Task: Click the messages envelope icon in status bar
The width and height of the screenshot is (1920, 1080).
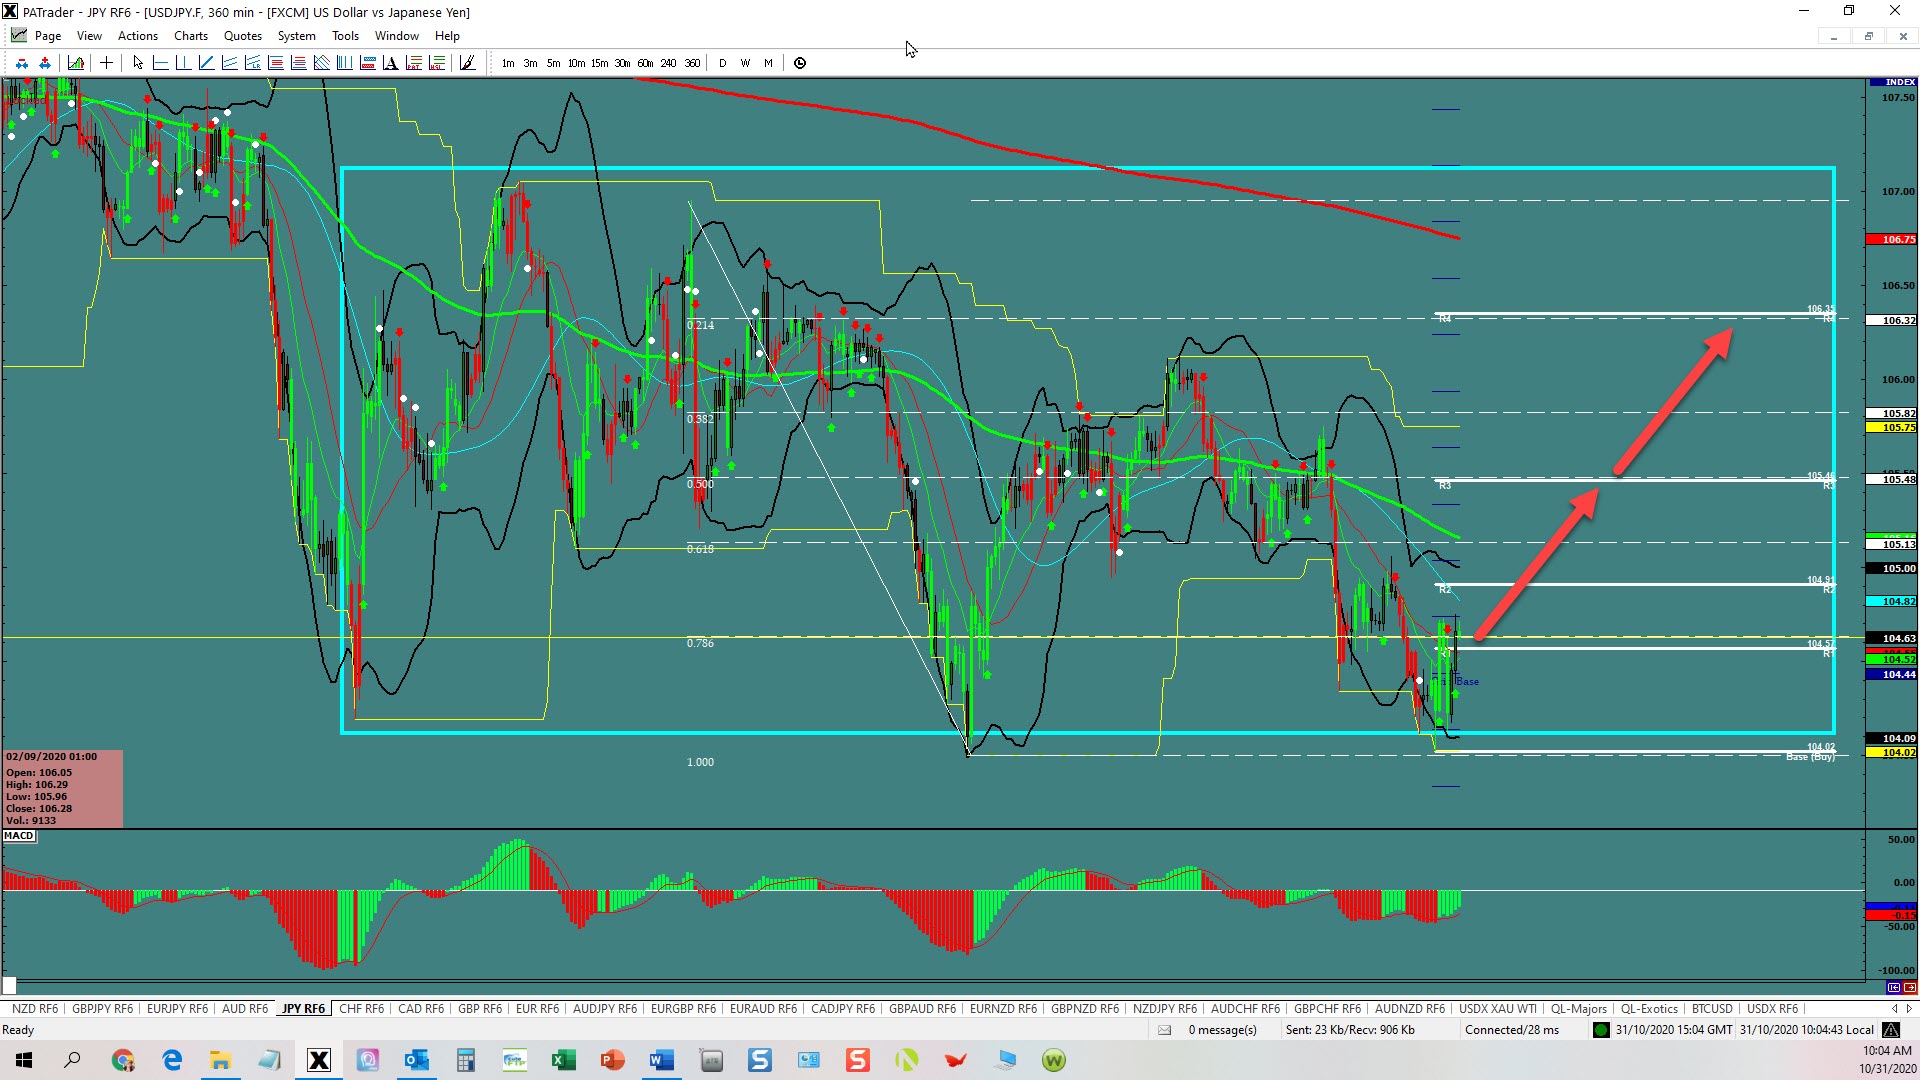Action: click(1164, 1030)
